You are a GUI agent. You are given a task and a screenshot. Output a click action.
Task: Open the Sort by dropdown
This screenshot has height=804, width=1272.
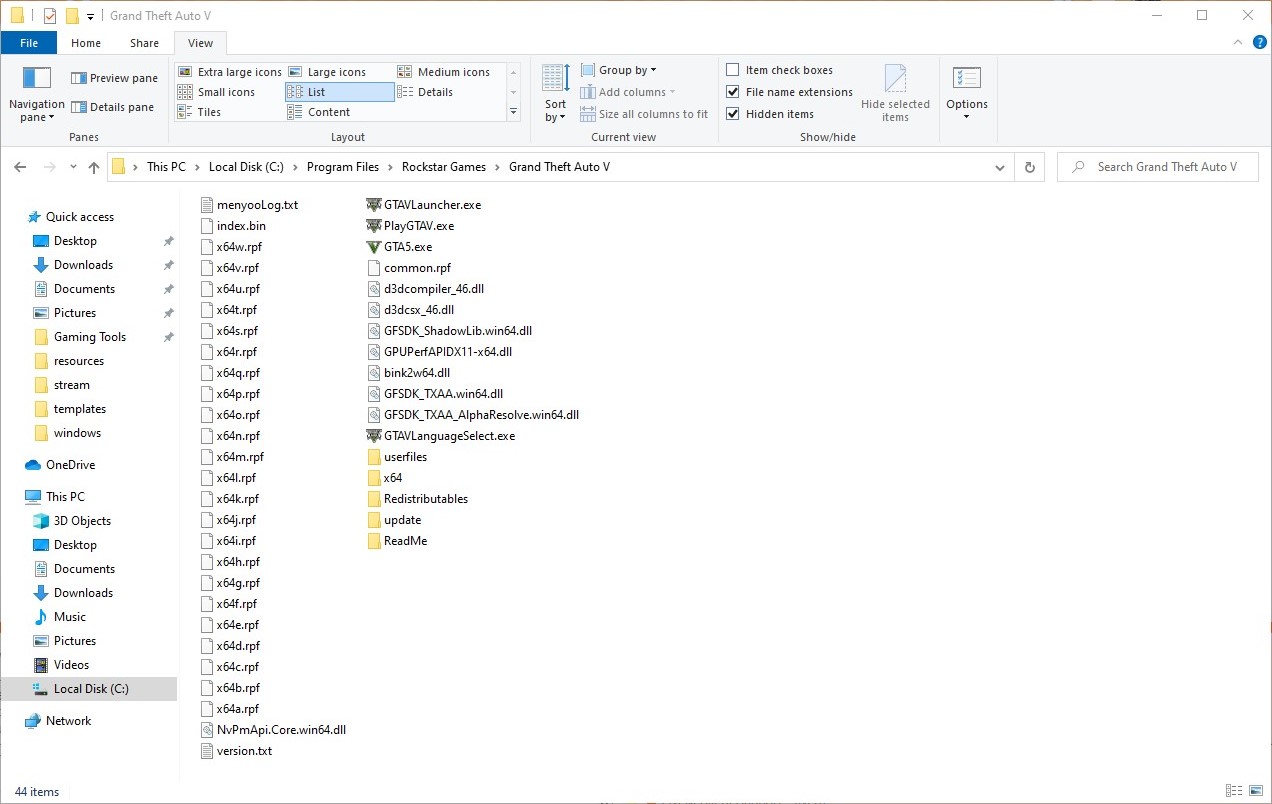[556, 95]
